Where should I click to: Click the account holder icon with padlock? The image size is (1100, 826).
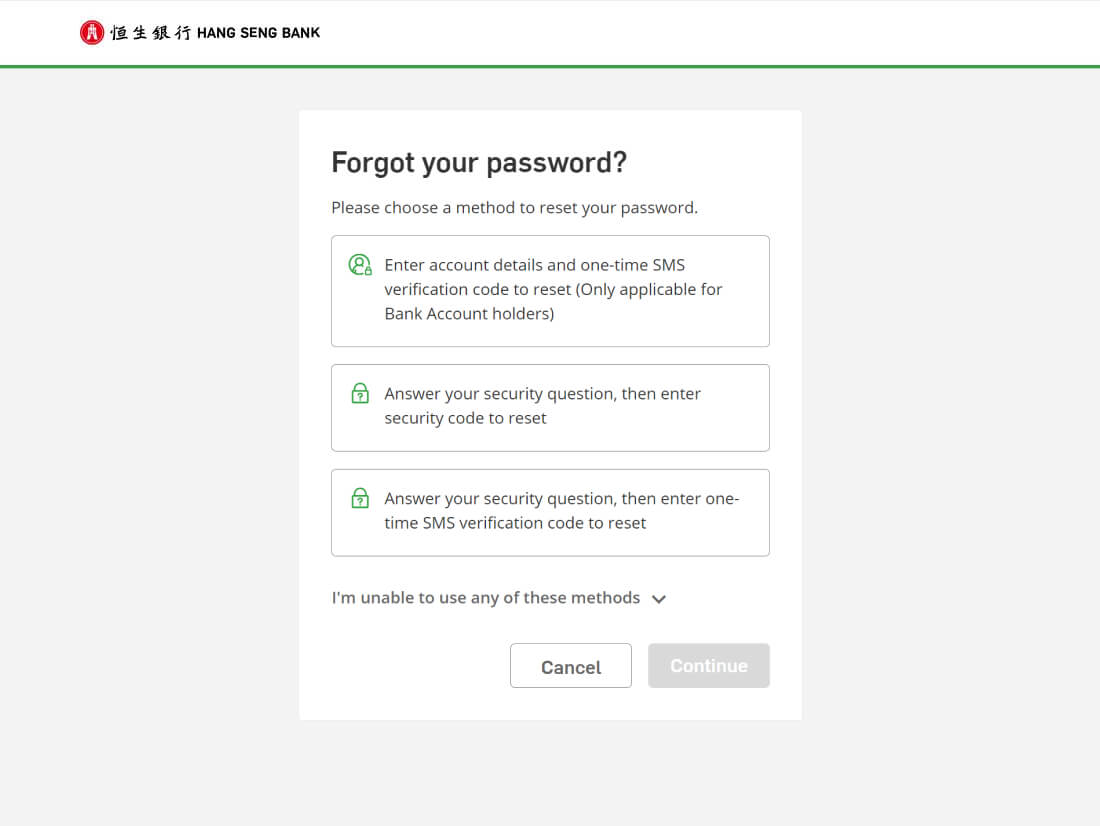tap(360, 265)
